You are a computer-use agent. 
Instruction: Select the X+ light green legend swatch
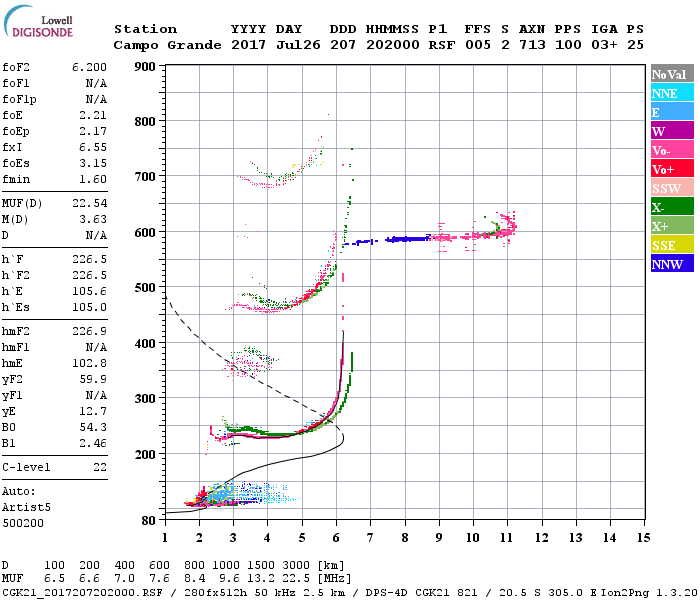pyautogui.click(x=672, y=226)
